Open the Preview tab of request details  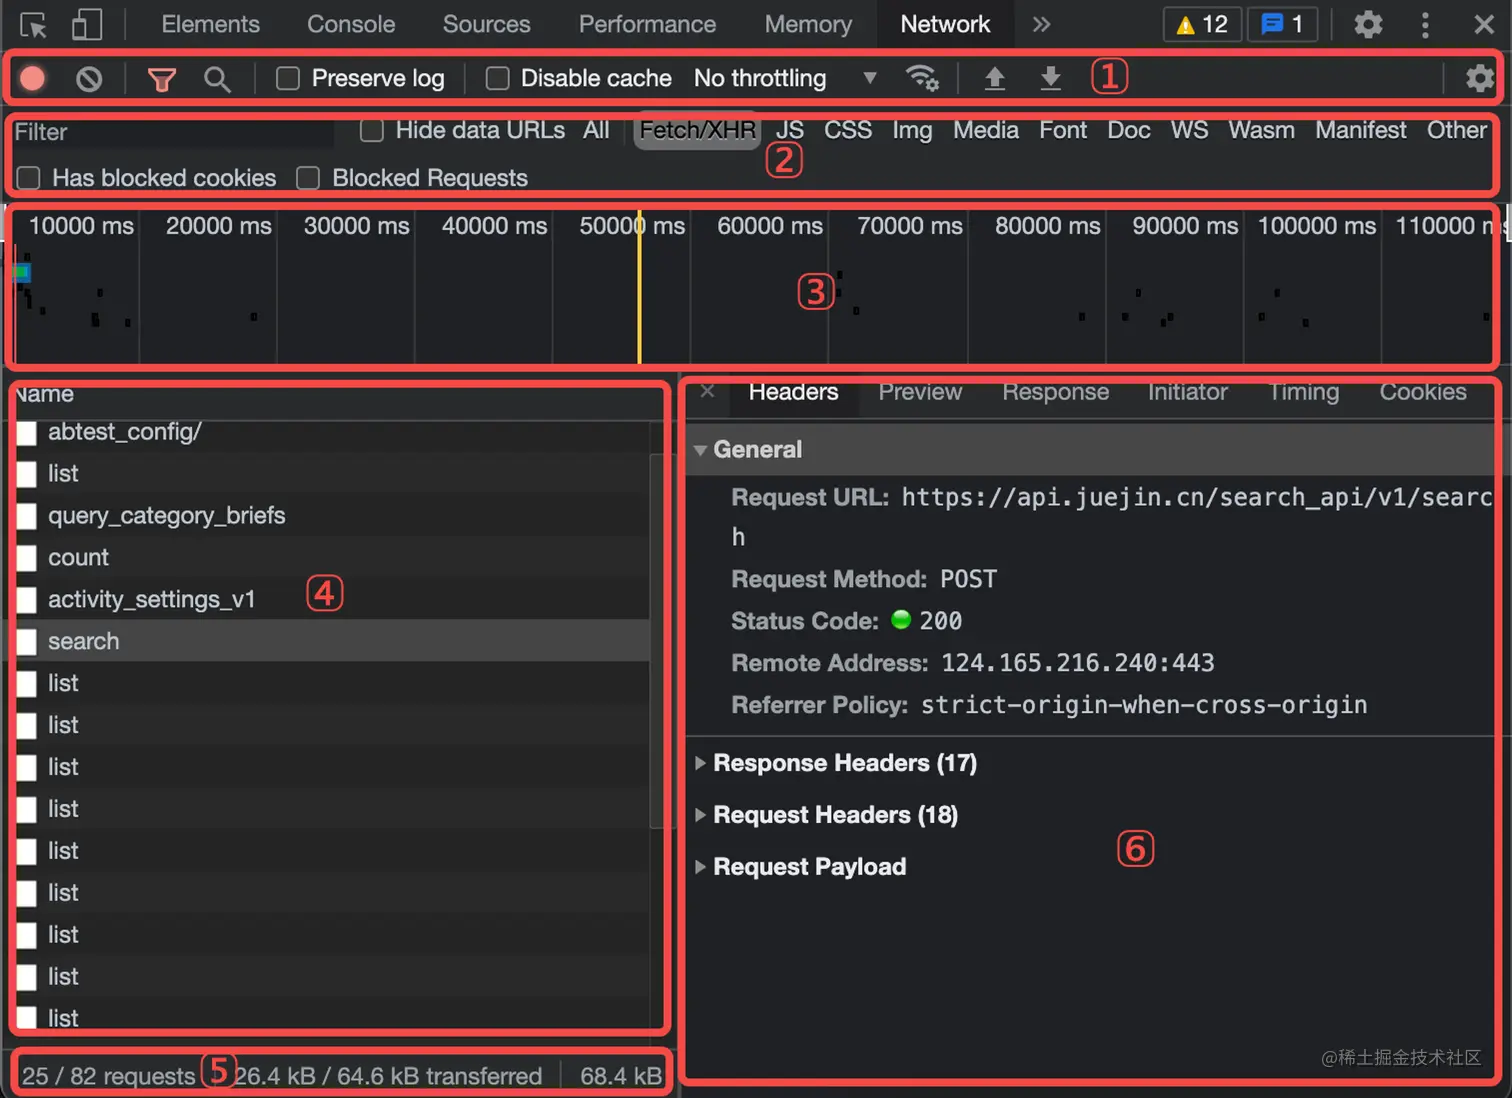click(920, 392)
